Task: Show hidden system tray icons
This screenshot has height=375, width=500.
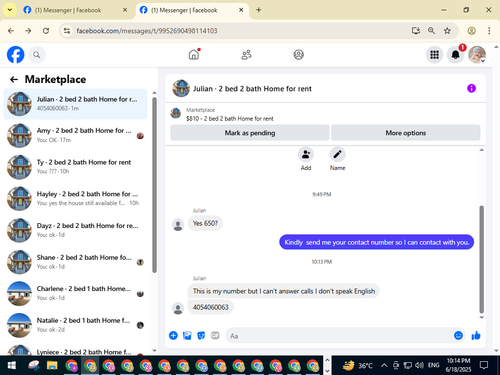Action: tap(384, 366)
